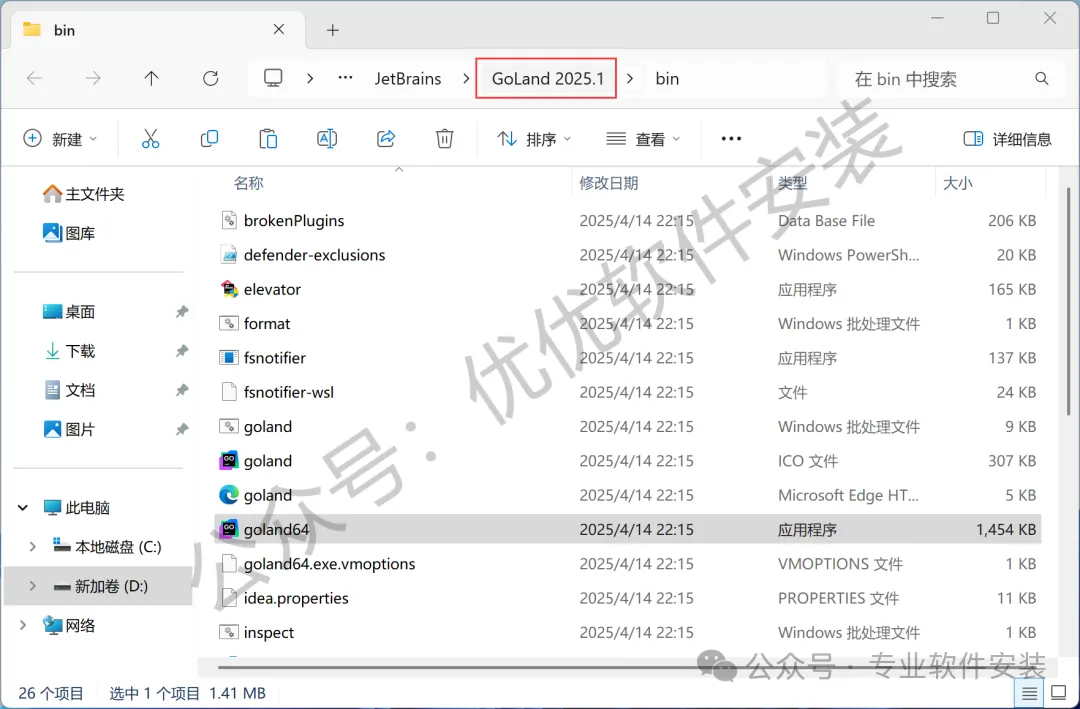This screenshot has width=1080, height=709.
Task: Select the inspect batch file
Action: pos(627,633)
